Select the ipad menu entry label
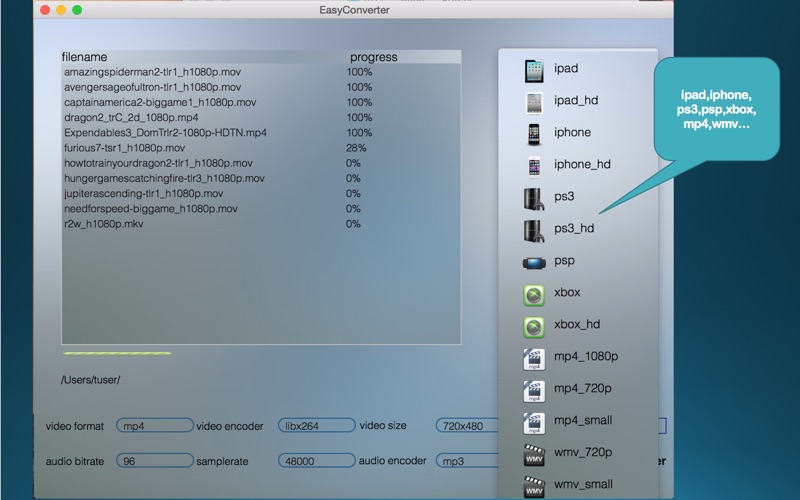 [x=566, y=68]
